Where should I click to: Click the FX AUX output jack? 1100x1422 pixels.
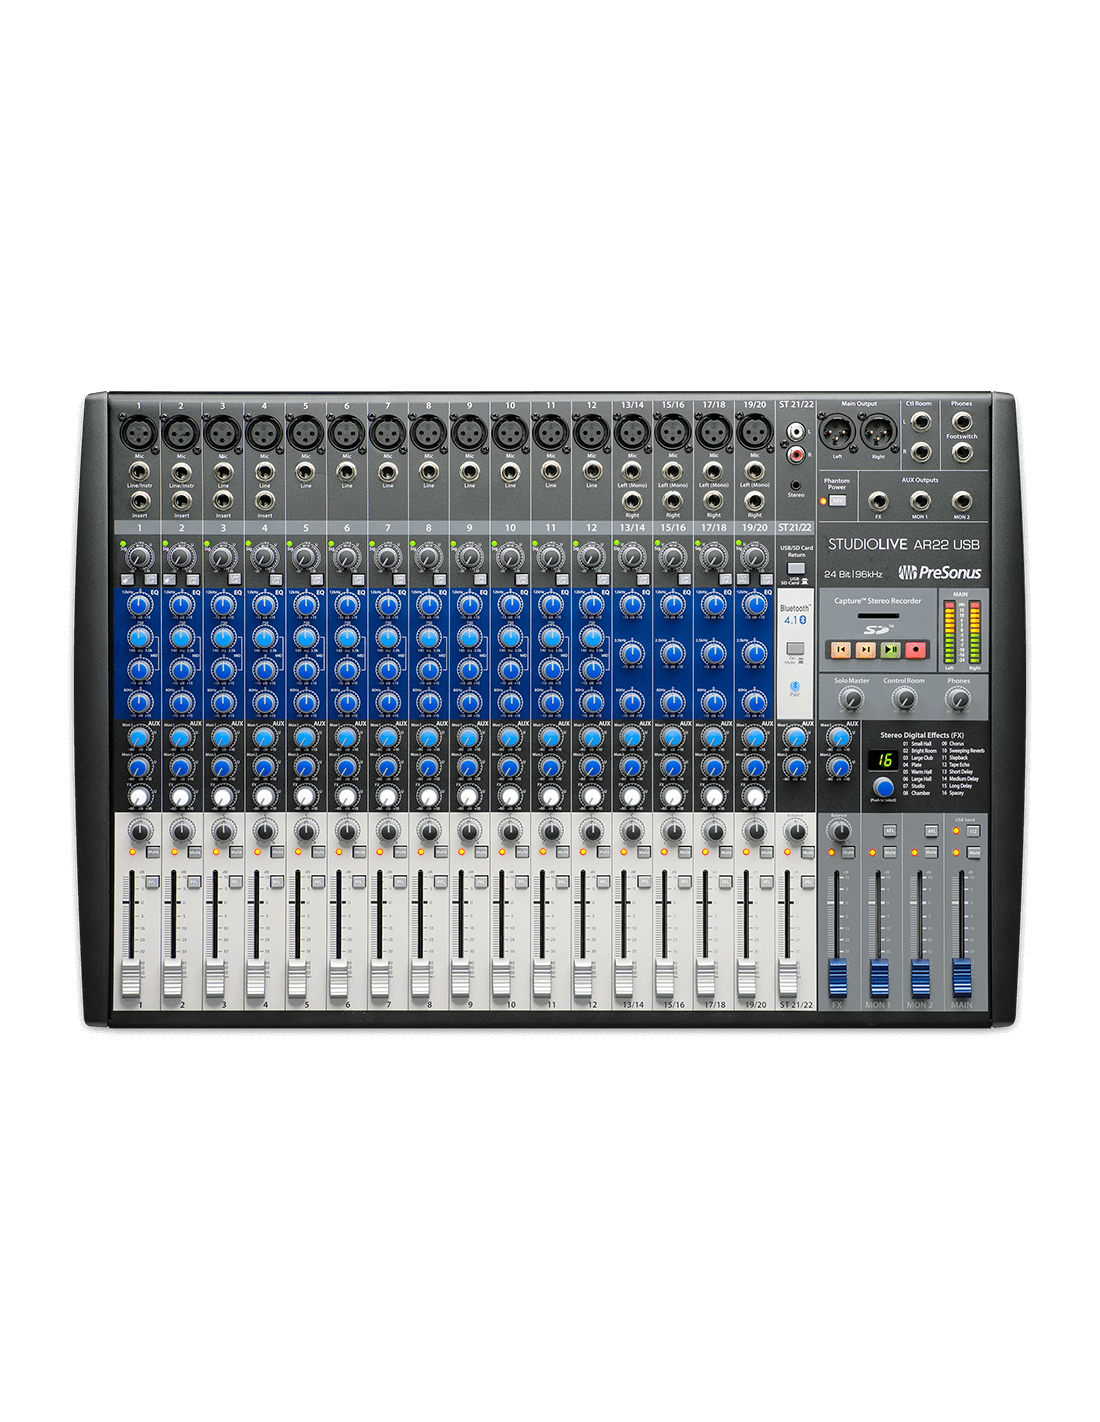[878, 501]
